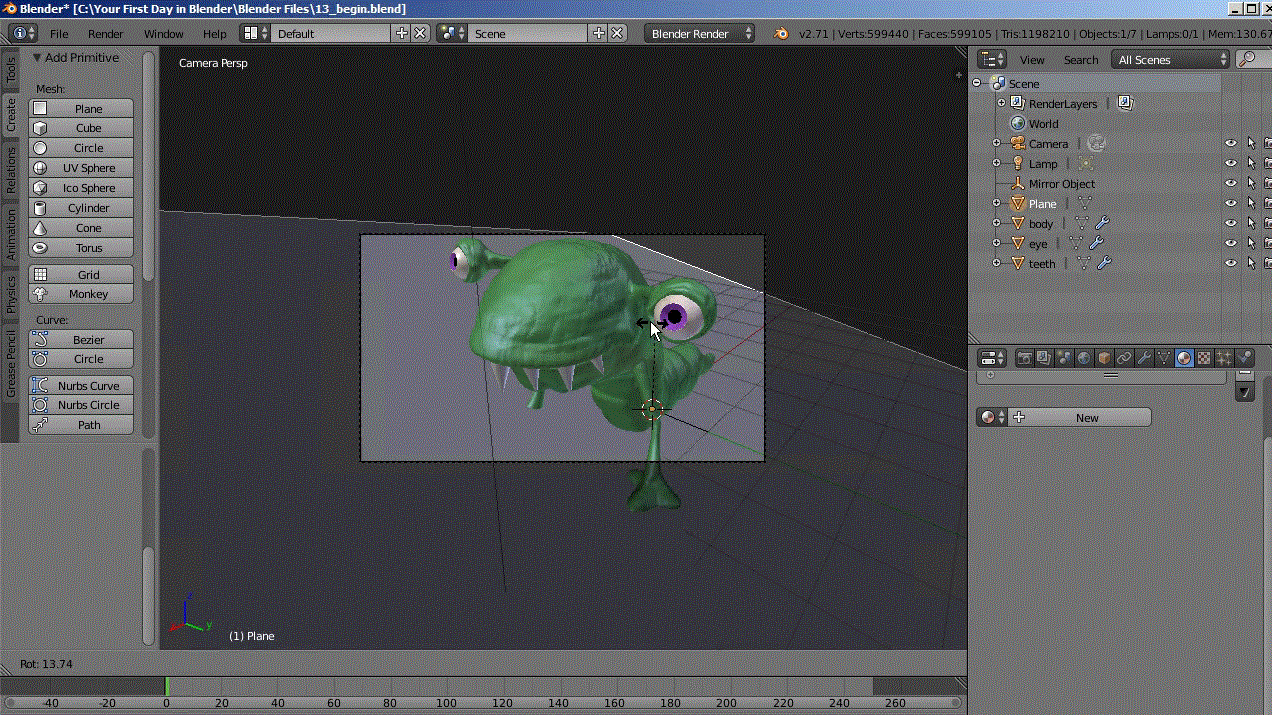The width and height of the screenshot is (1272, 715).
Task: Open the Render menu
Action: pyautogui.click(x=106, y=33)
